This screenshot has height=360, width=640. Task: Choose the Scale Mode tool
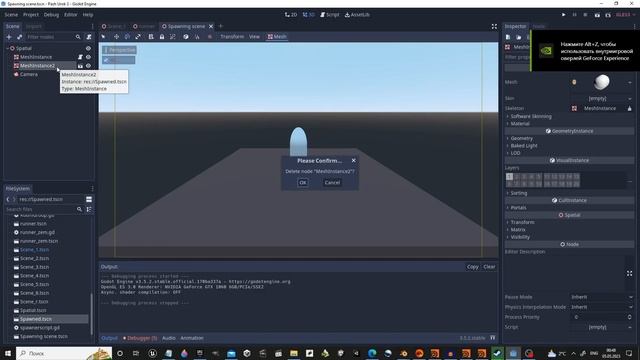click(x=138, y=37)
